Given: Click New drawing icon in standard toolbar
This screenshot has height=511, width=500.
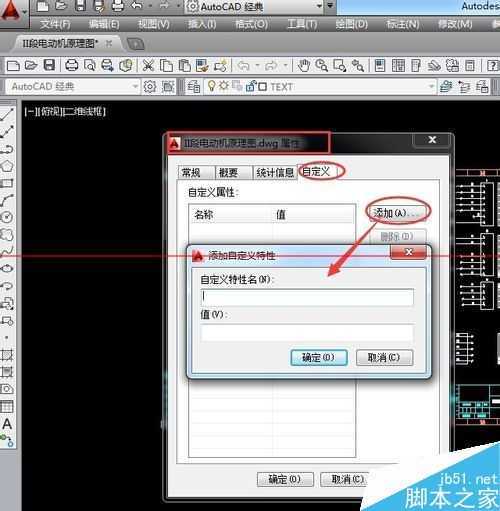Looking at the screenshot, I should (x=13, y=65).
